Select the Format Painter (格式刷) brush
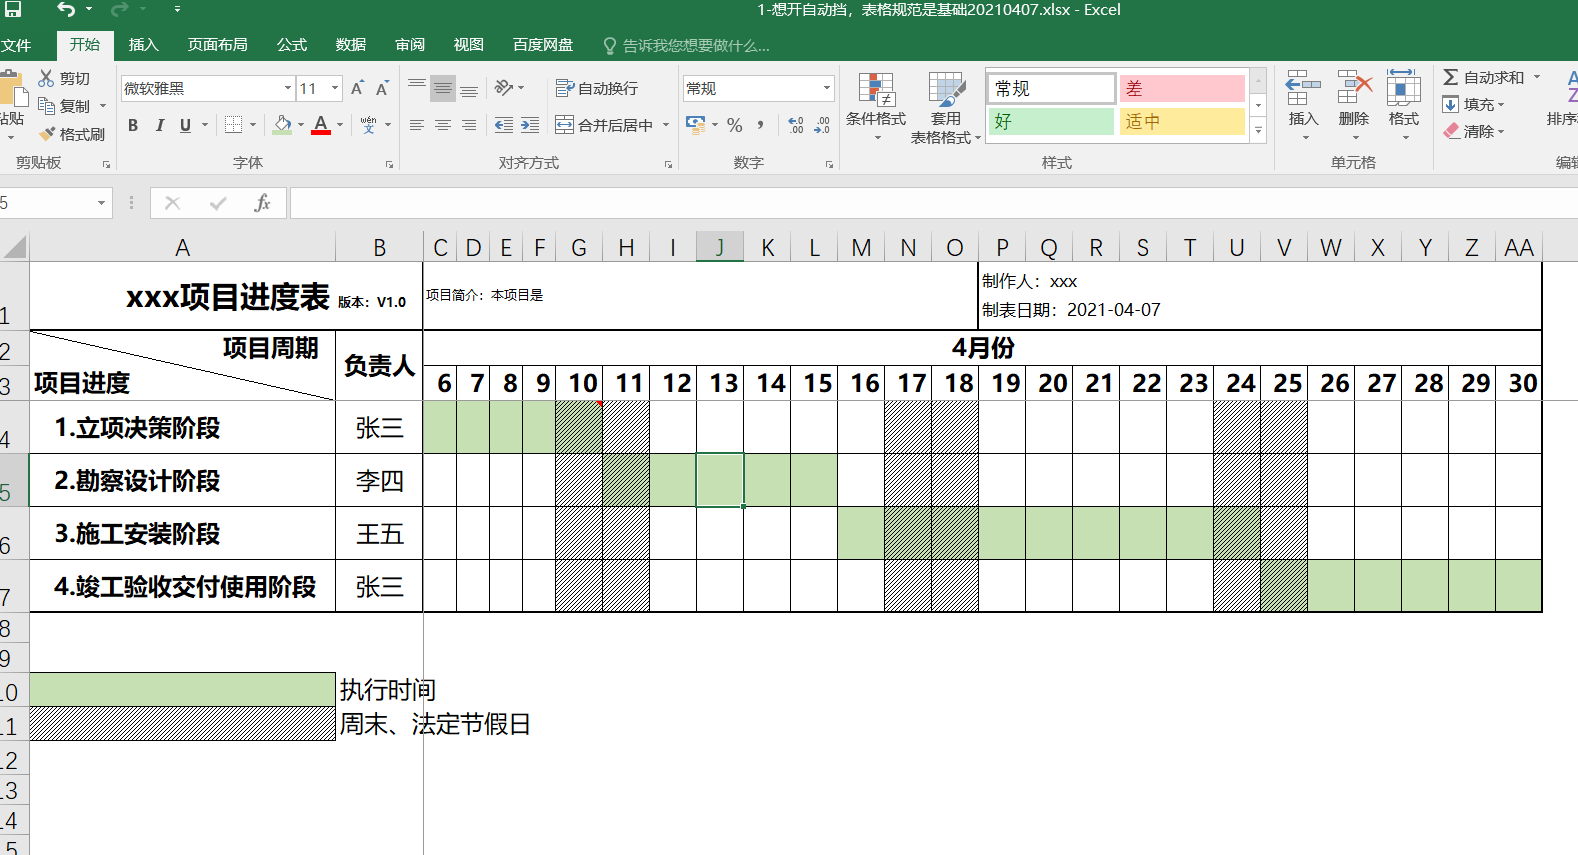The width and height of the screenshot is (1578, 855). click(x=47, y=134)
